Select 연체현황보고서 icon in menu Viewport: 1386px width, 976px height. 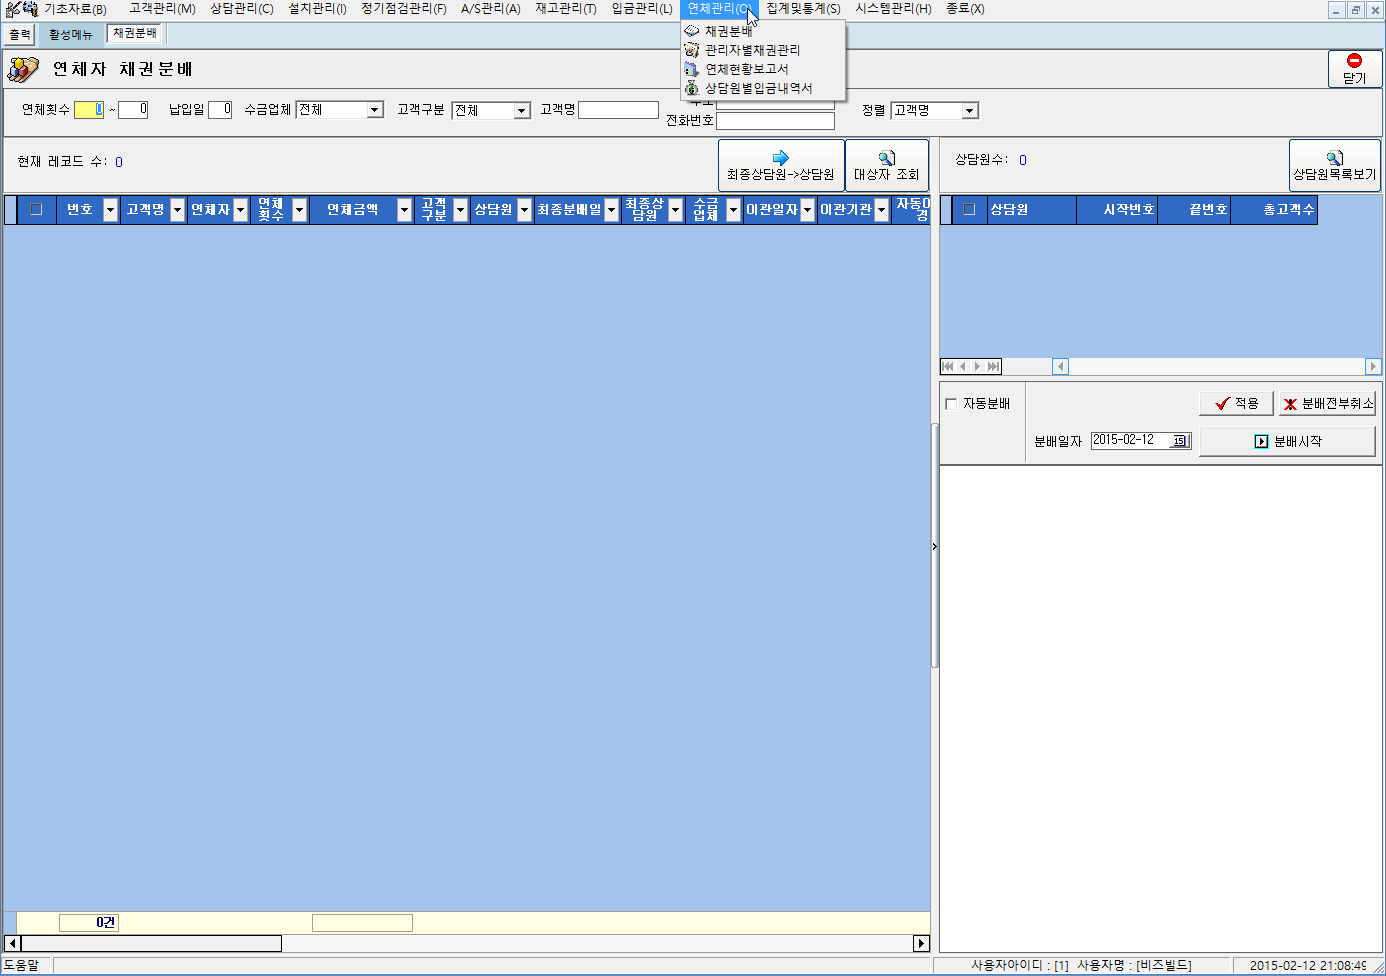691,69
